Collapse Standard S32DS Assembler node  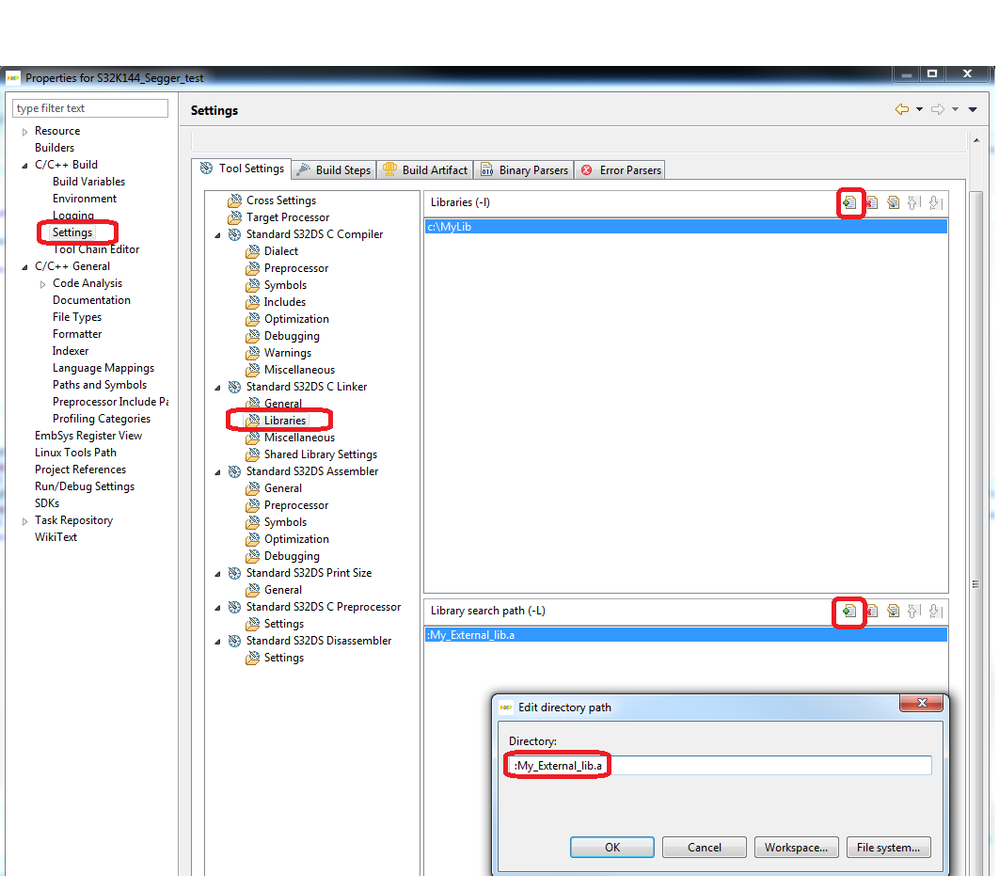pyautogui.click(x=218, y=472)
